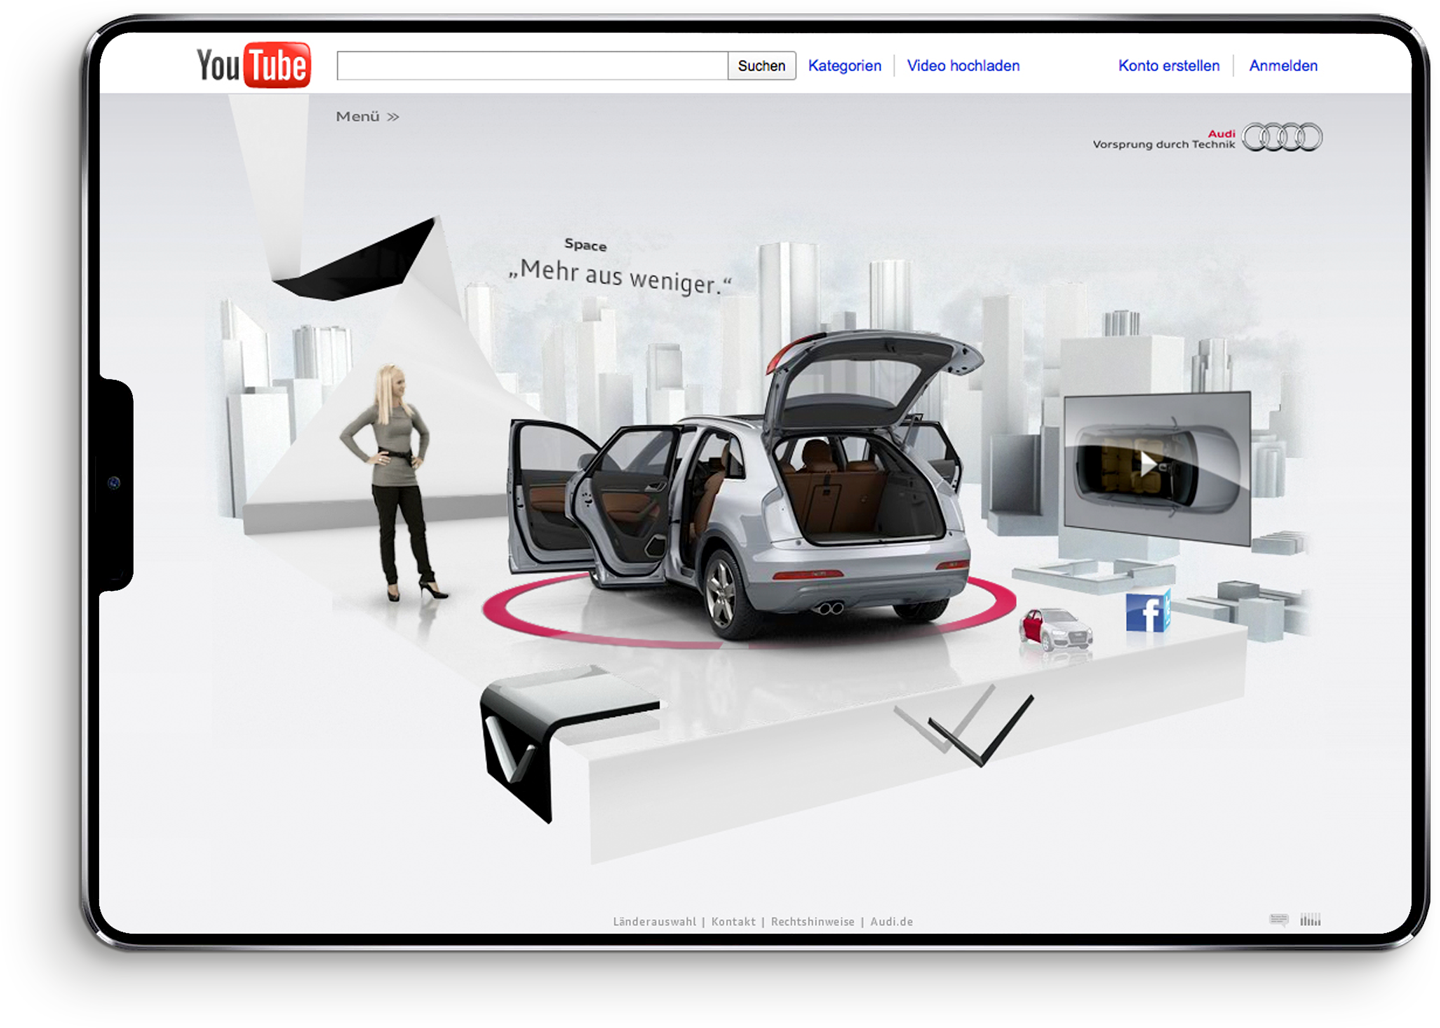Image resolution: width=1440 pixels, height=1028 pixels.
Task: Visit the Audi.de footer link
Action: [891, 922]
